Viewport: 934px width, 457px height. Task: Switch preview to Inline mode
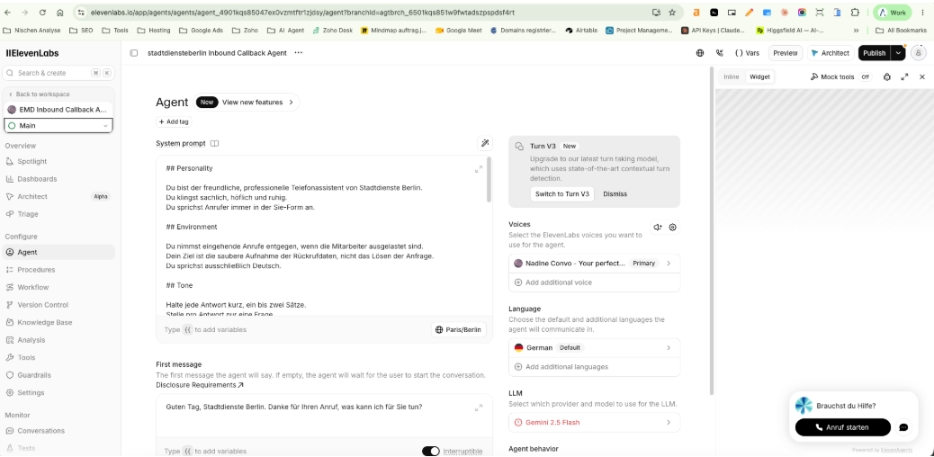(x=731, y=77)
